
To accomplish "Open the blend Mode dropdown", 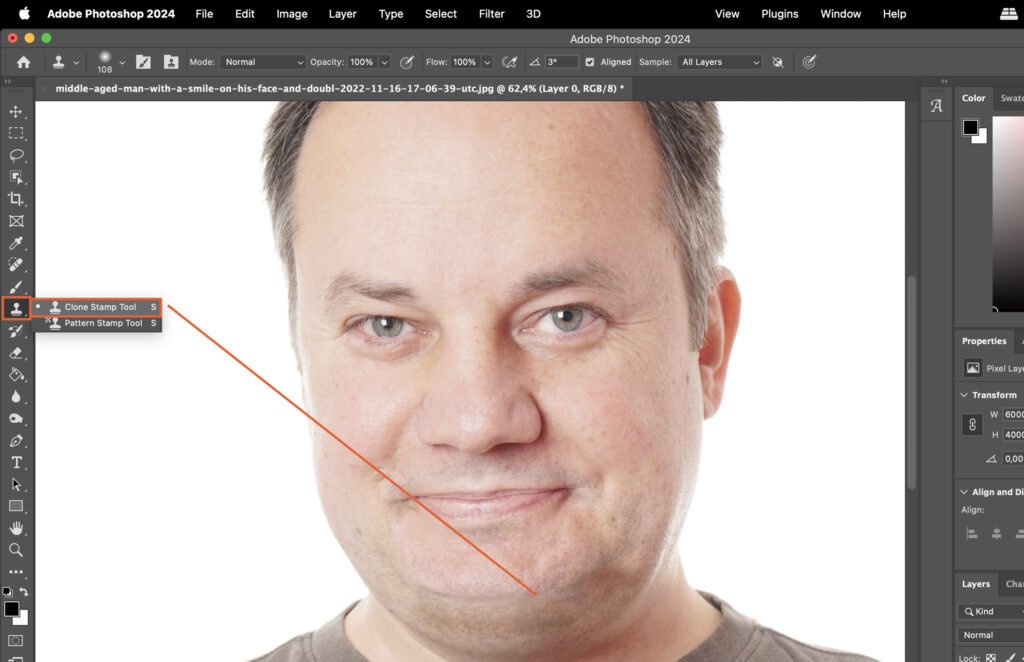I will pos(263,62).
